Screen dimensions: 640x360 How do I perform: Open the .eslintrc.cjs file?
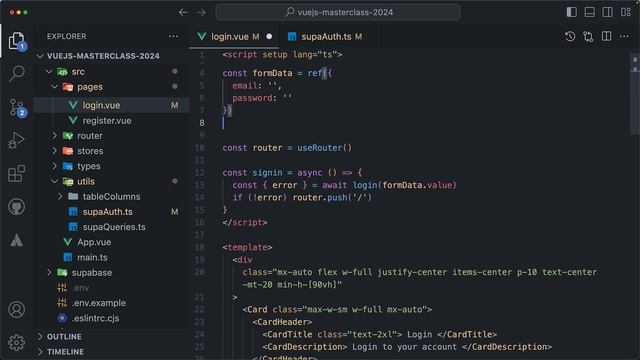(111, 318)
